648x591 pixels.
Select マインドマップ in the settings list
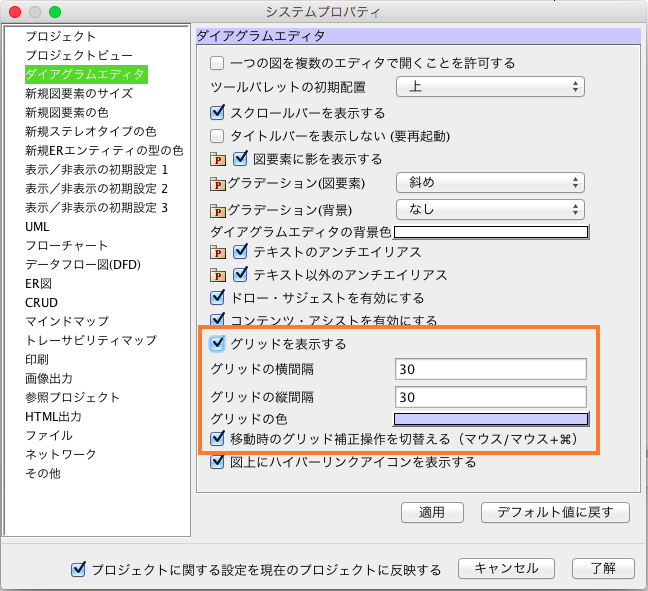tap(67, 321)
